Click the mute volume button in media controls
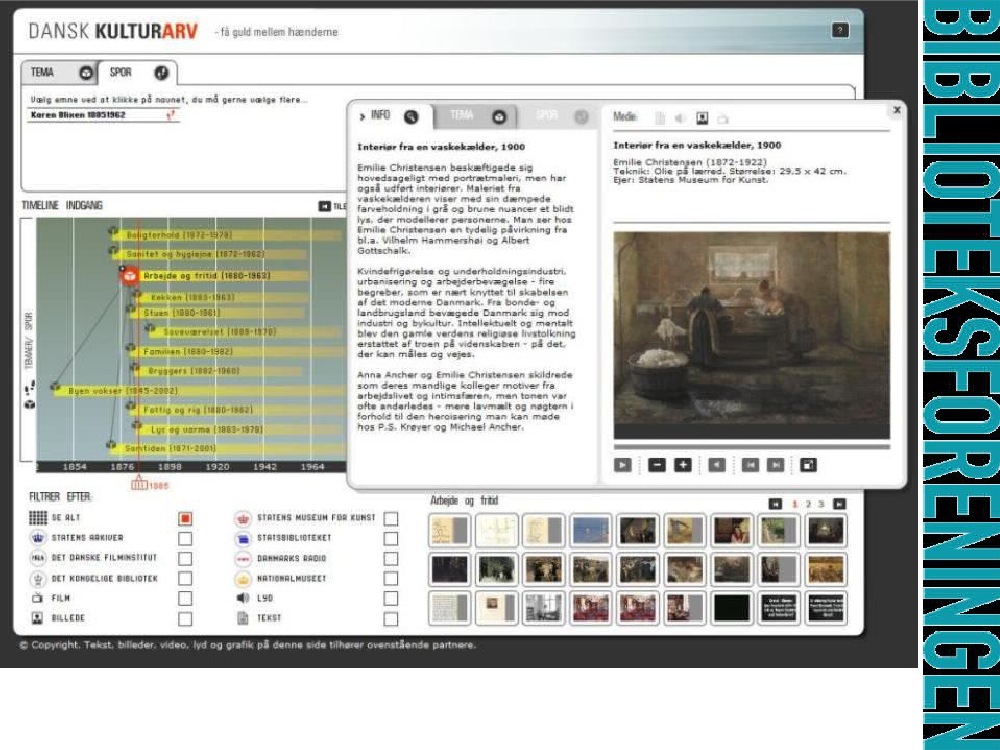Screen dimensions: 1000x750 717,465
